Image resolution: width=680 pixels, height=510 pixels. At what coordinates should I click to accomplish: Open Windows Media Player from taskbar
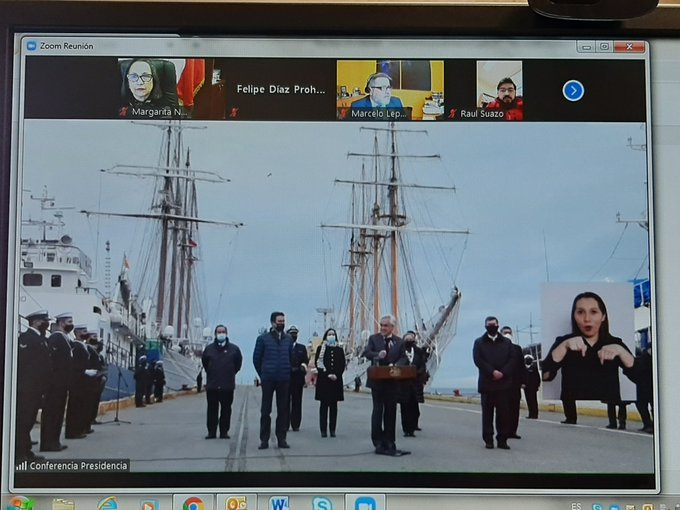149,505
